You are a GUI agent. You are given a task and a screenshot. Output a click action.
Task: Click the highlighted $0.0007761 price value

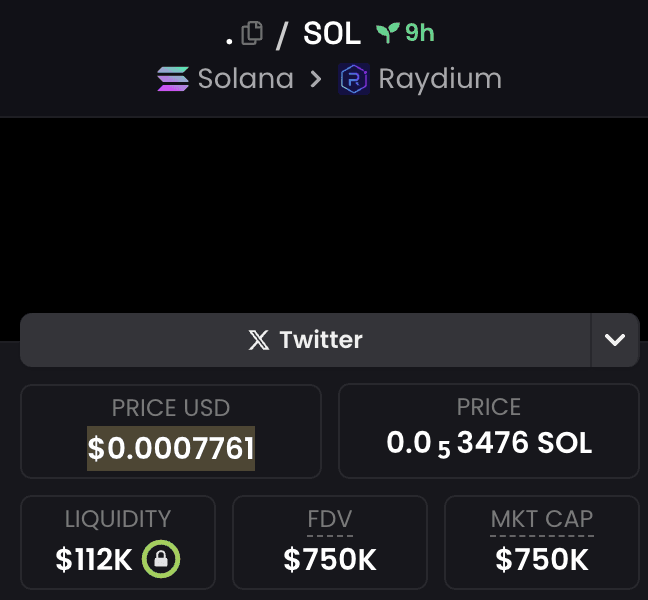coord(171,448)
